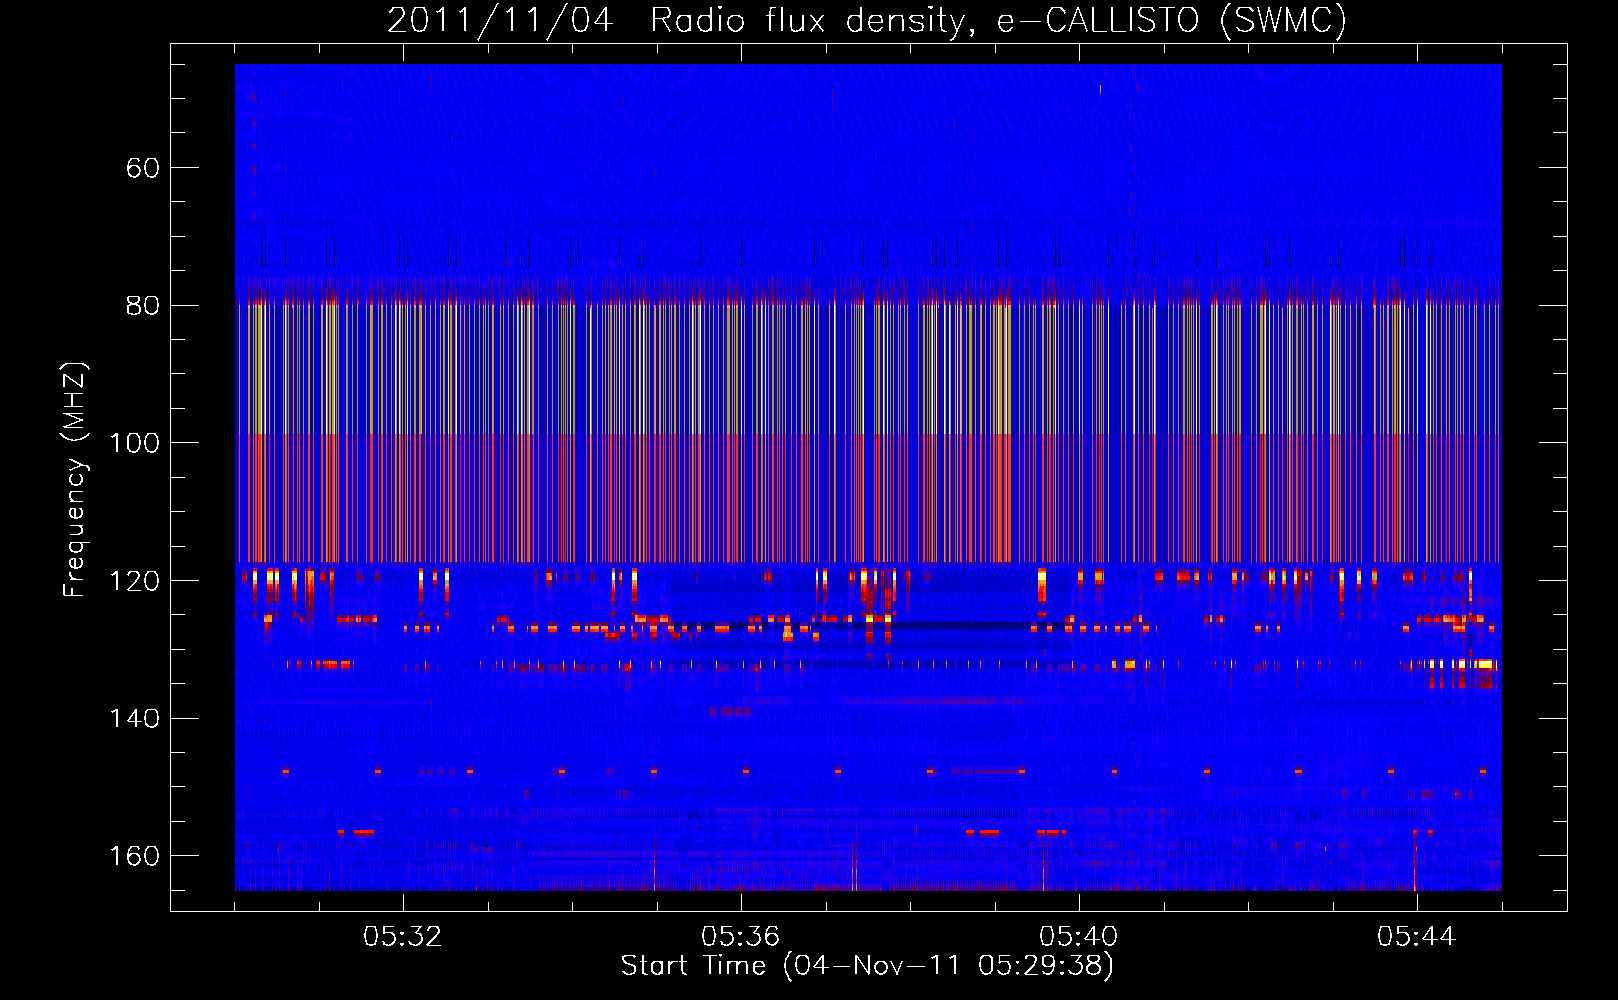
Task: Click the 05:32 time tick label
Action: click(403, 937)
